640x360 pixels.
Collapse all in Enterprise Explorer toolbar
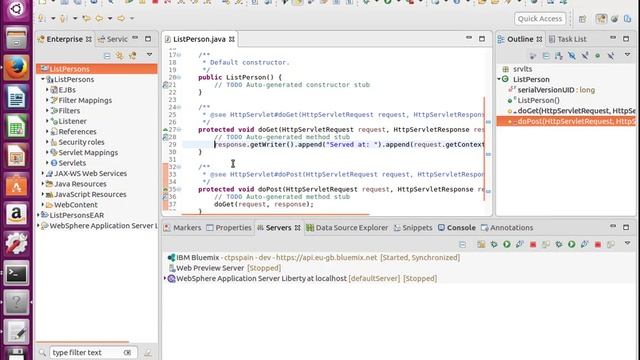[107, 56]
